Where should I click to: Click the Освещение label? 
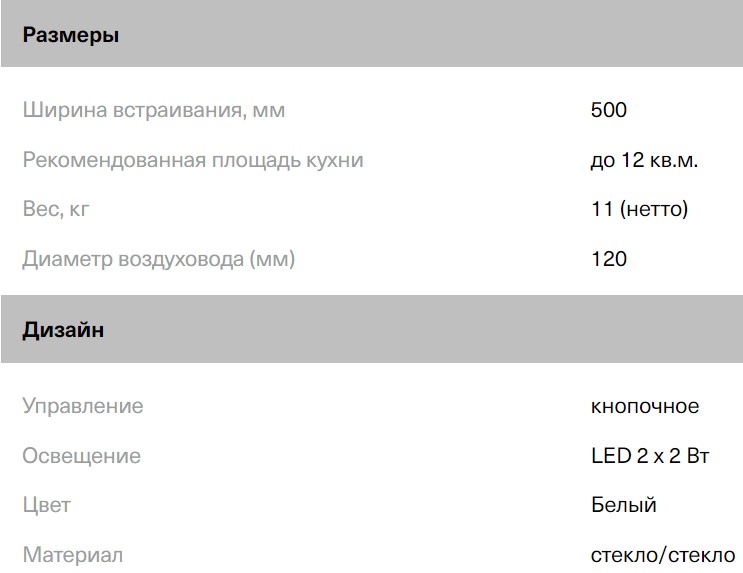click(81, 456)
